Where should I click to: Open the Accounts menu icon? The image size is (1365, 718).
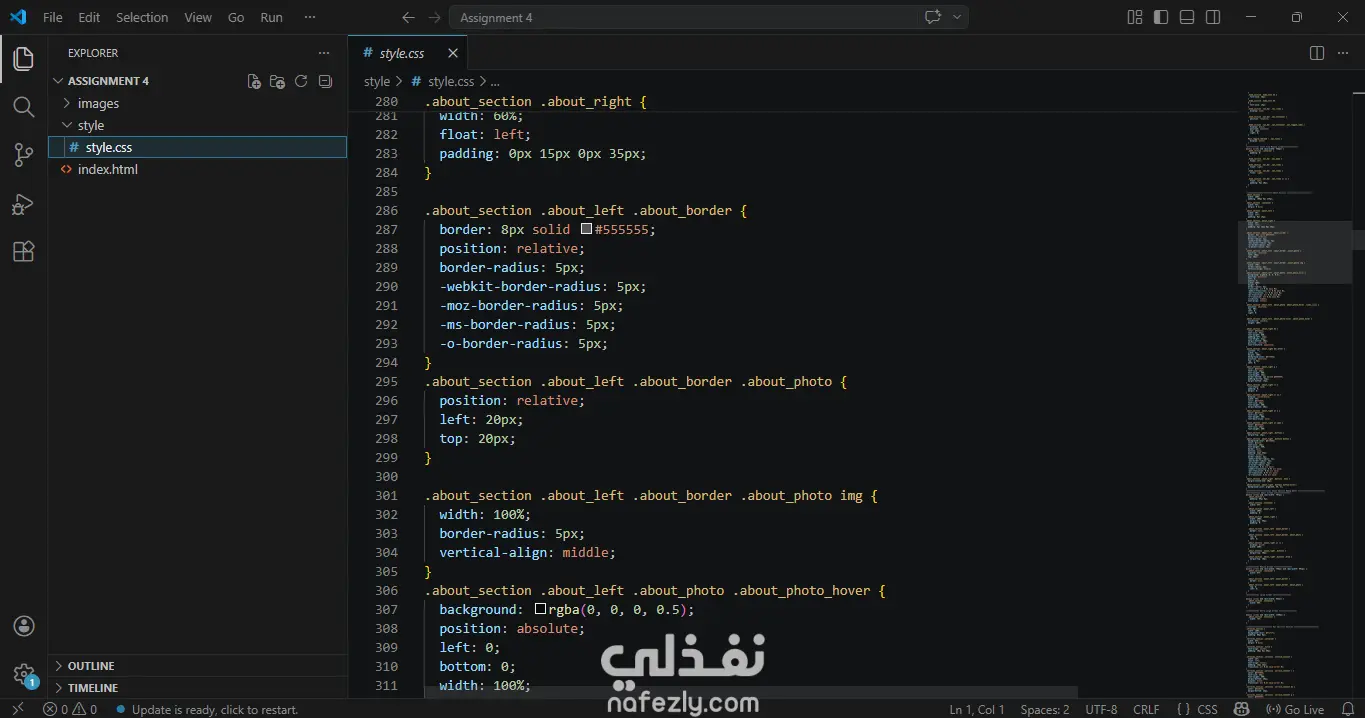tap(23, 626)
